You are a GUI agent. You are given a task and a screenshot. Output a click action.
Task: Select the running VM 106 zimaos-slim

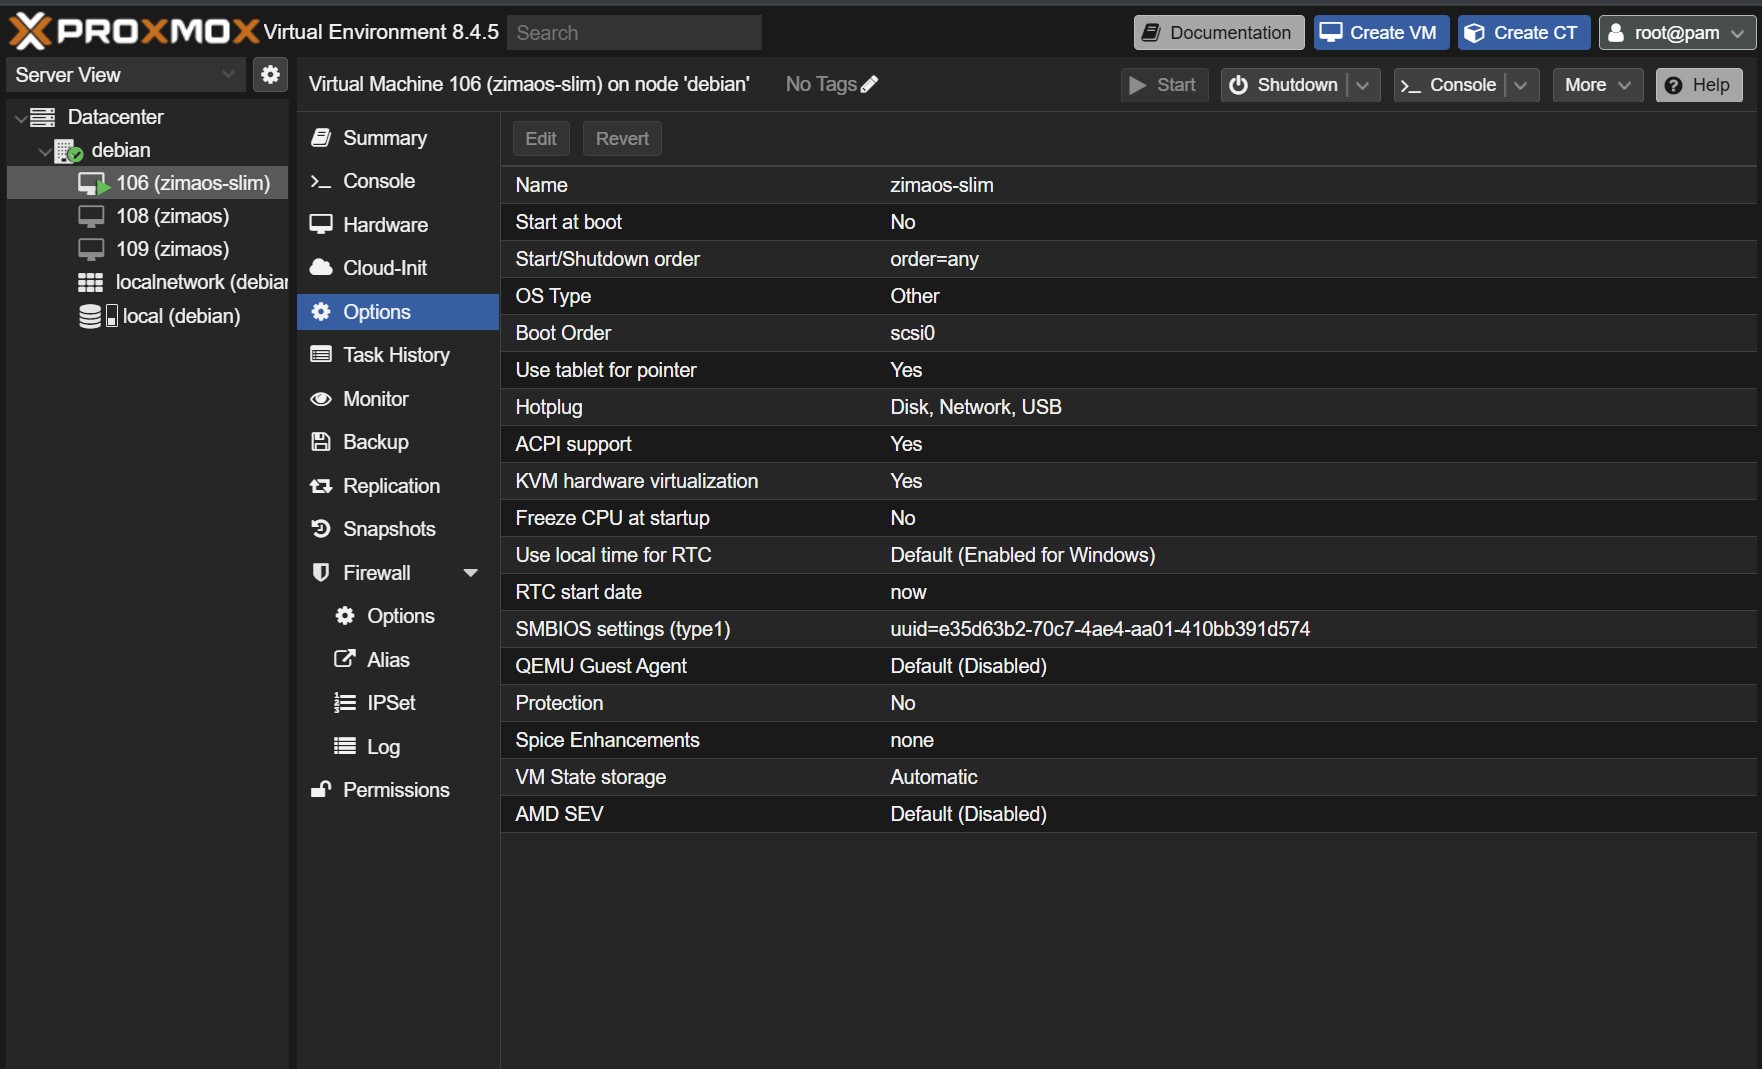tap(192, 183)
